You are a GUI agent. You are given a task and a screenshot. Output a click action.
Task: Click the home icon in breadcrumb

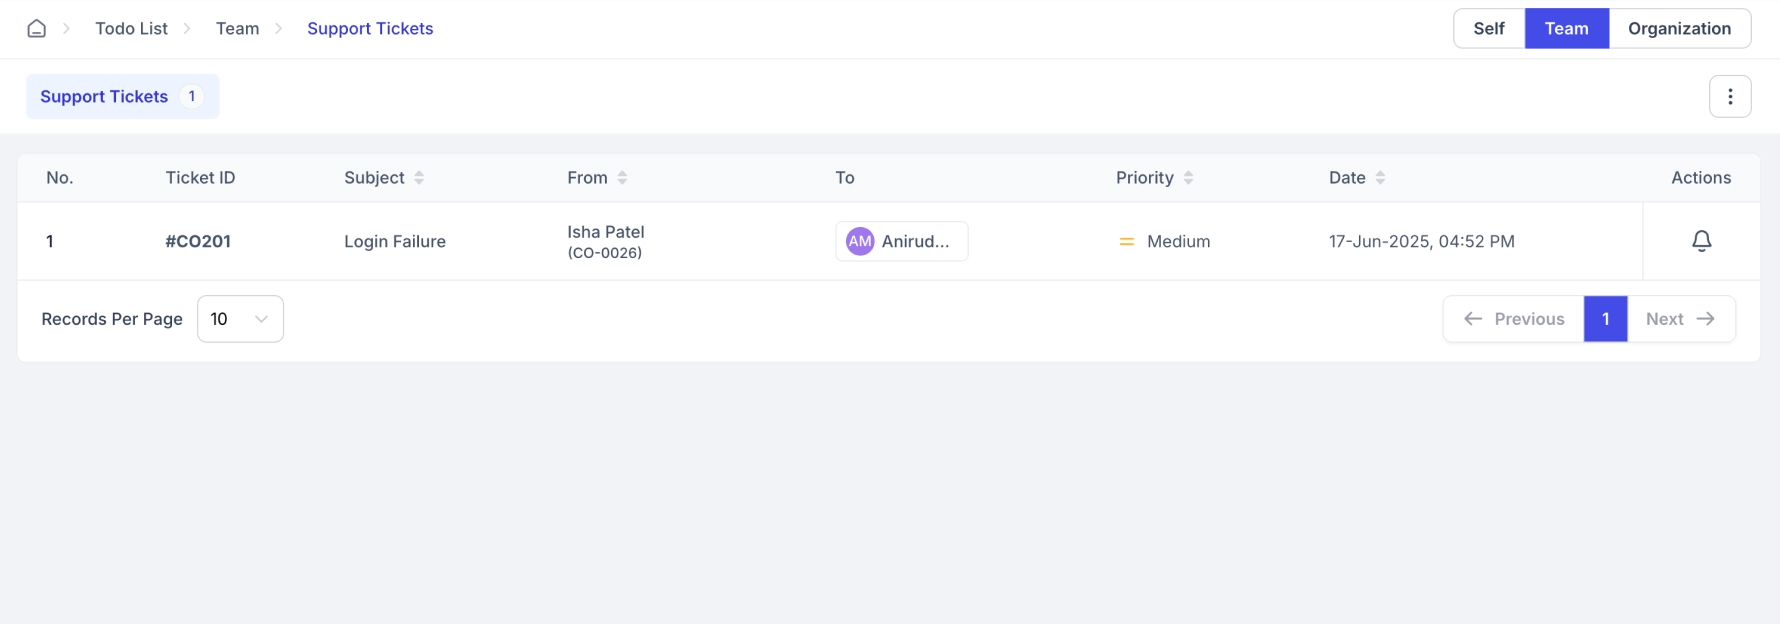point(37,29)
